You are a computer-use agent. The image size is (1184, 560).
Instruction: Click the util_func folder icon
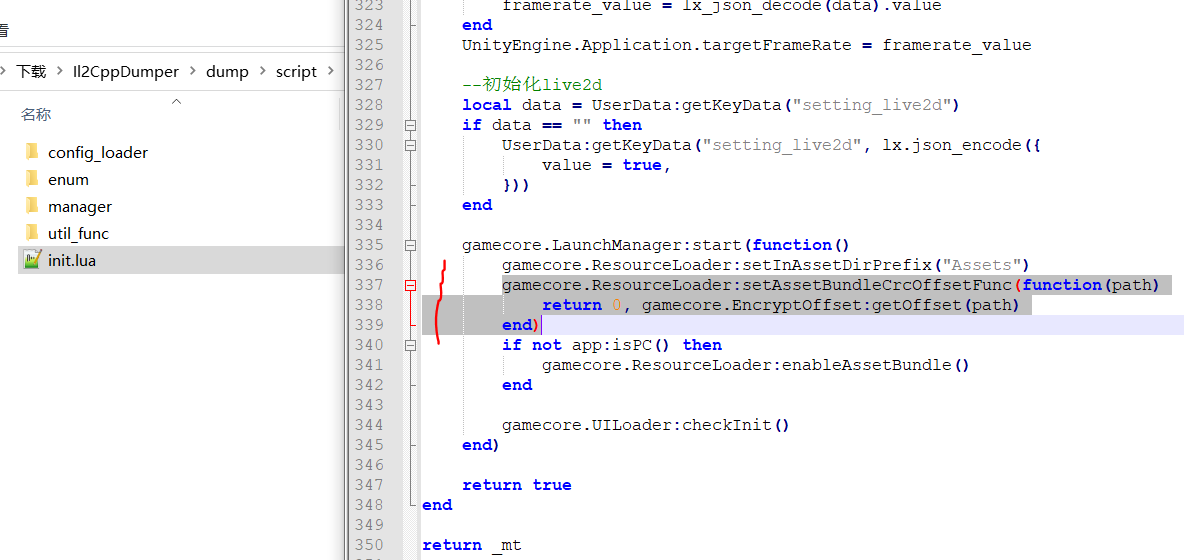pos(31,233)
